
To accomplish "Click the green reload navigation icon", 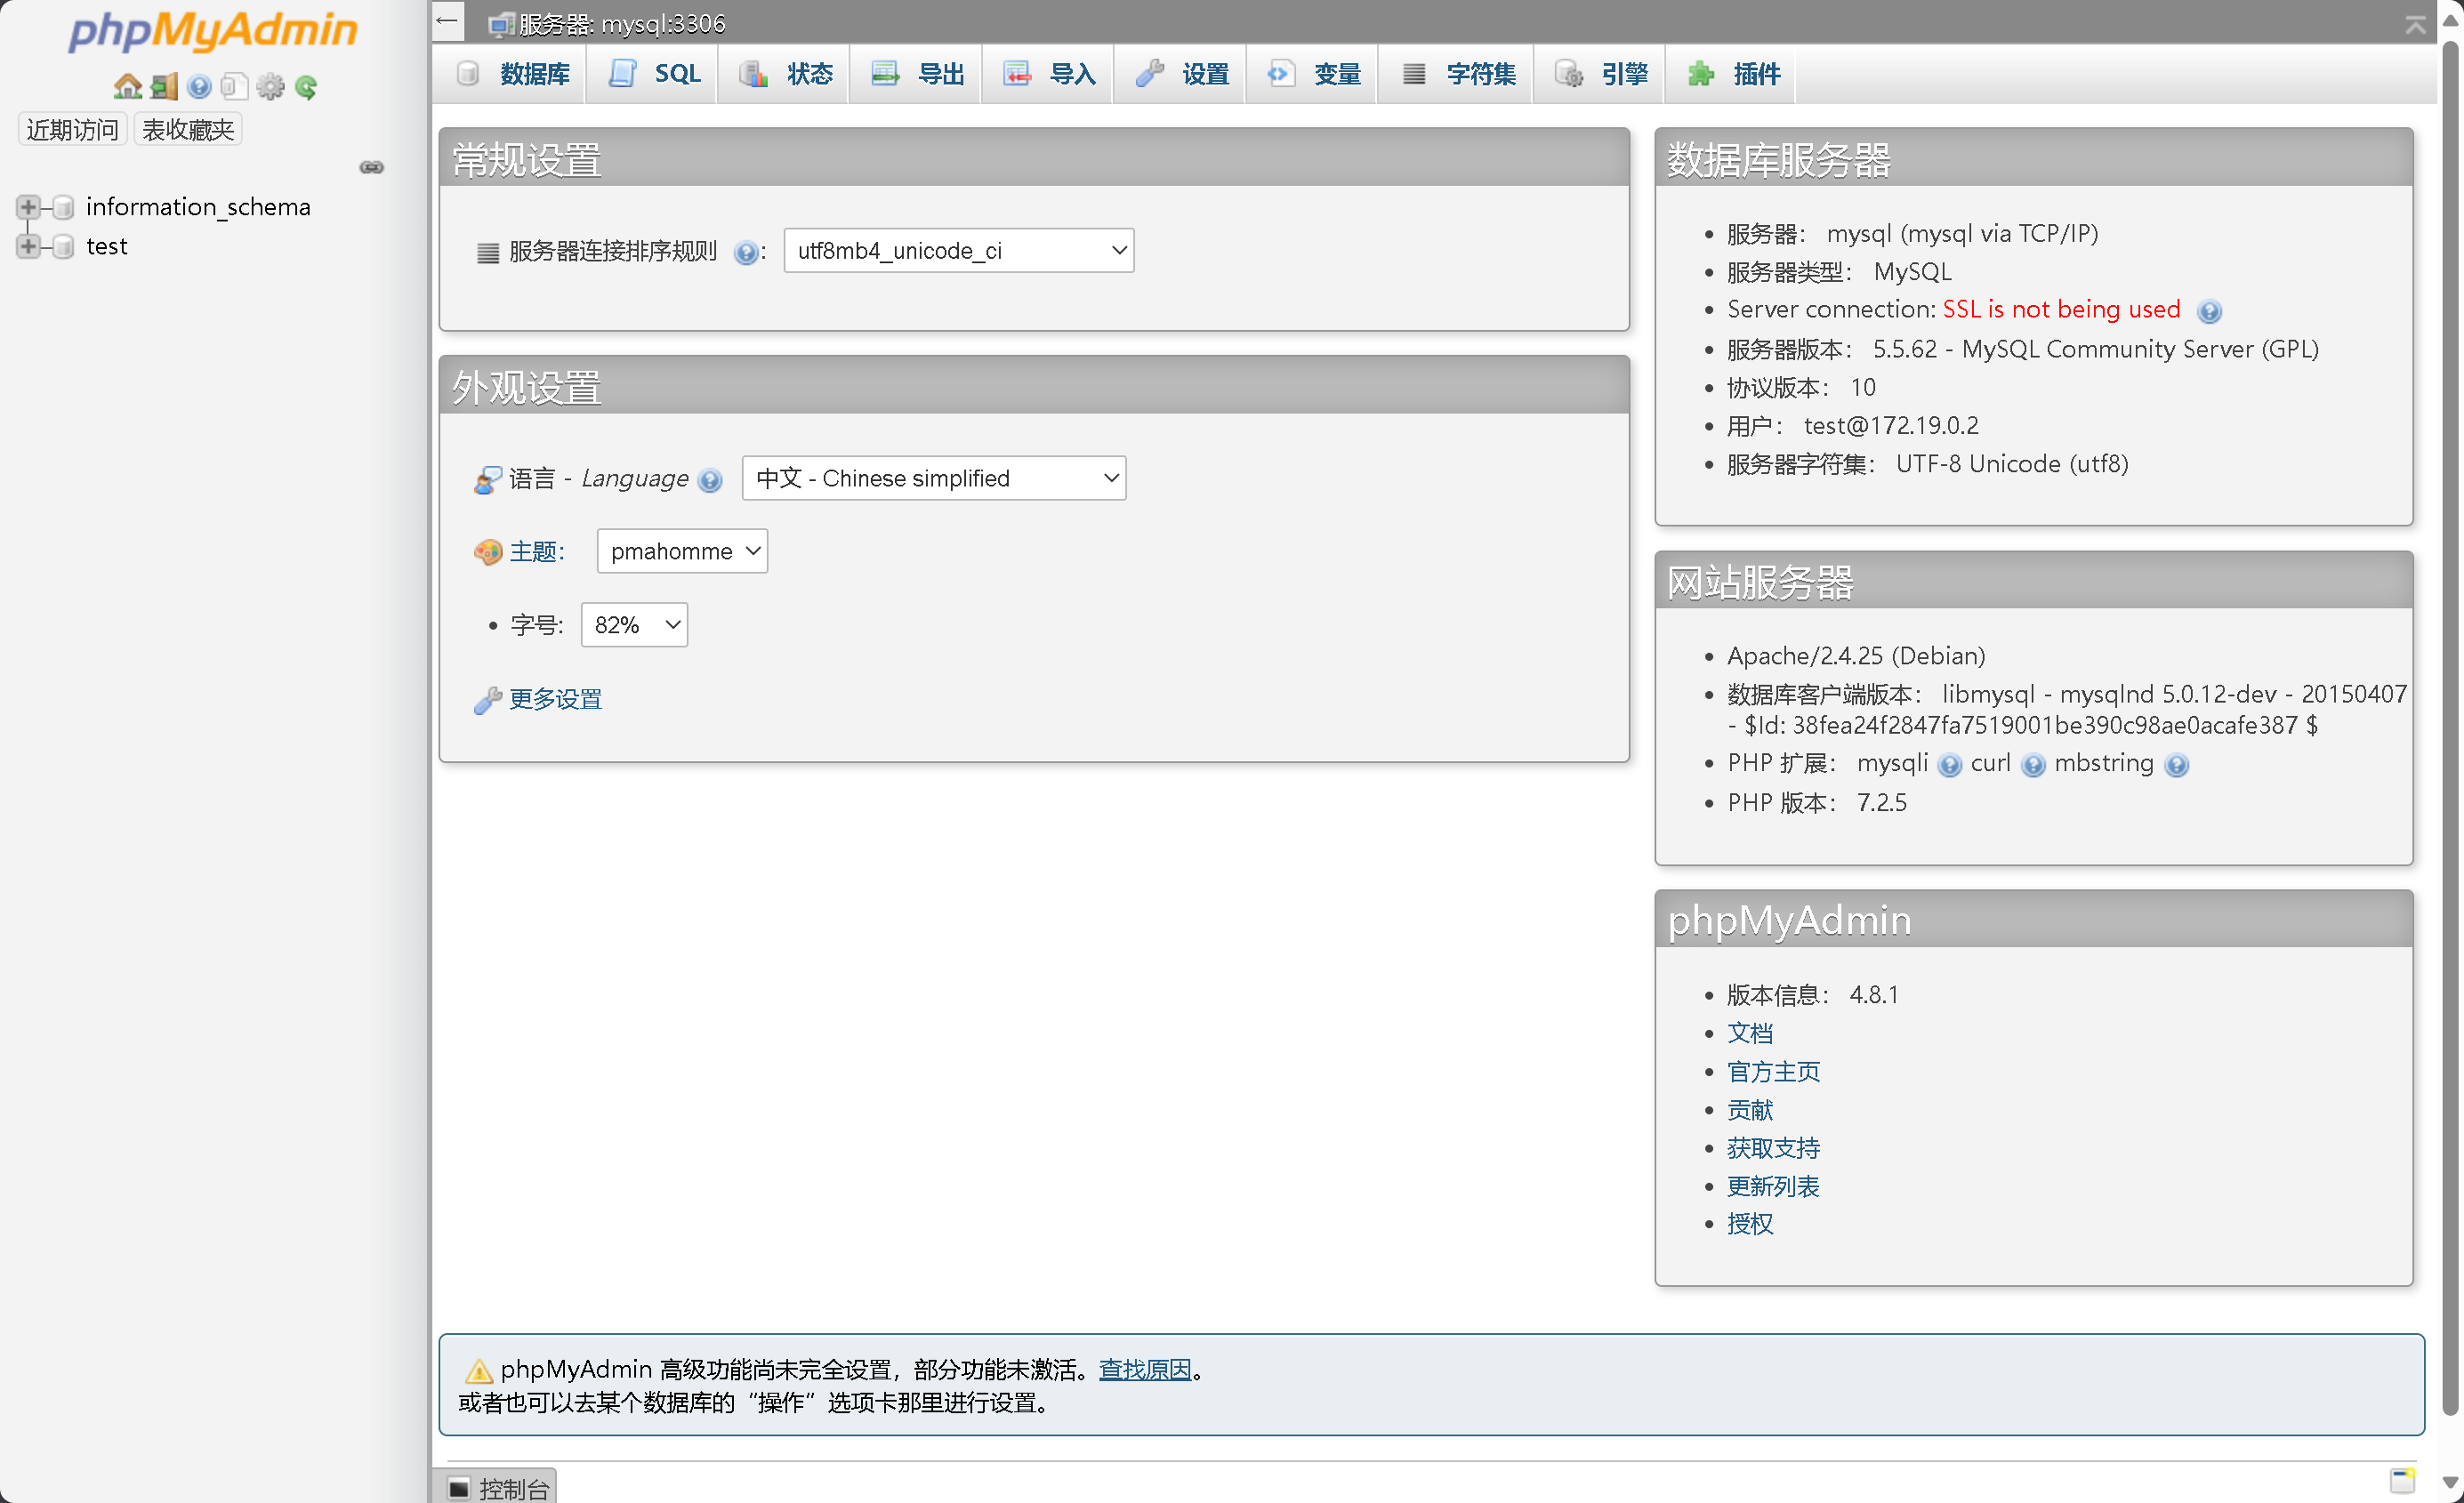I will coord(306,87).
